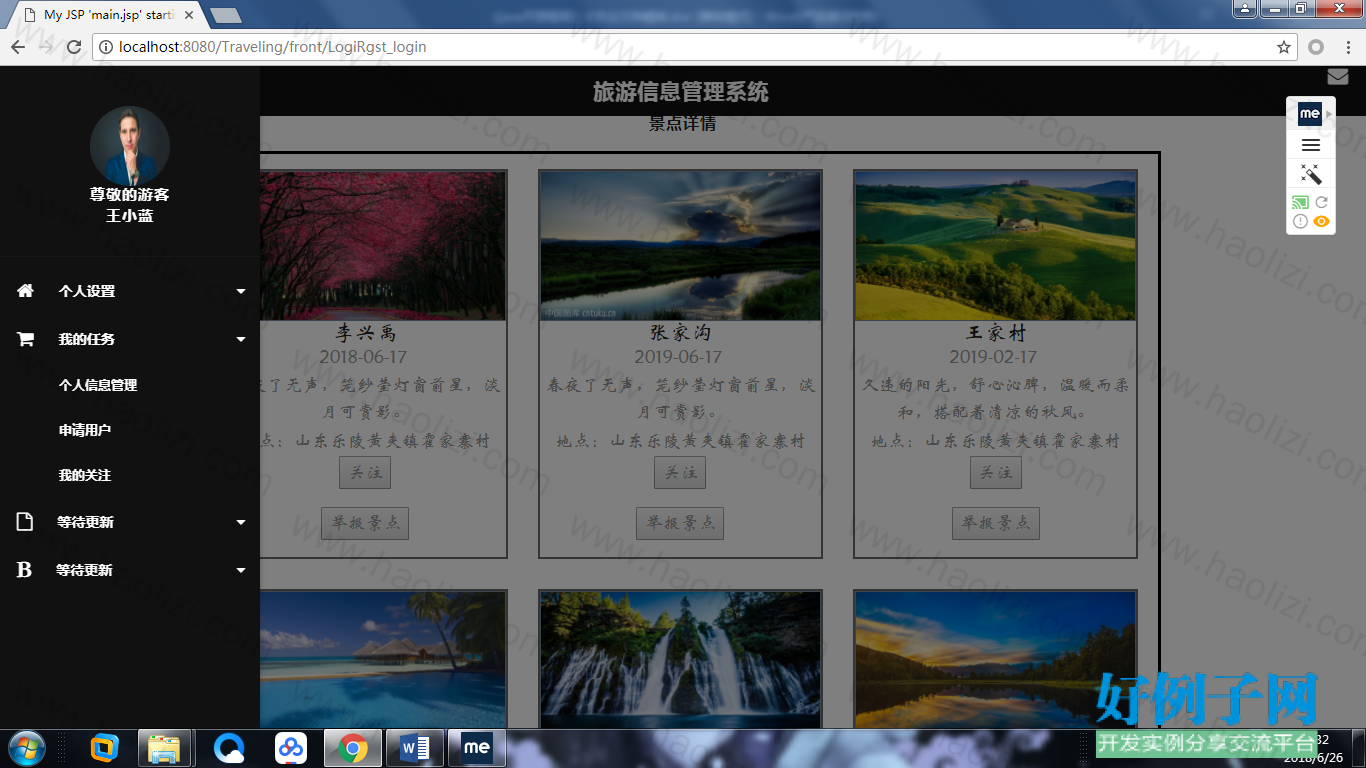Click 举报景点 under 王家村

point(996,523)
